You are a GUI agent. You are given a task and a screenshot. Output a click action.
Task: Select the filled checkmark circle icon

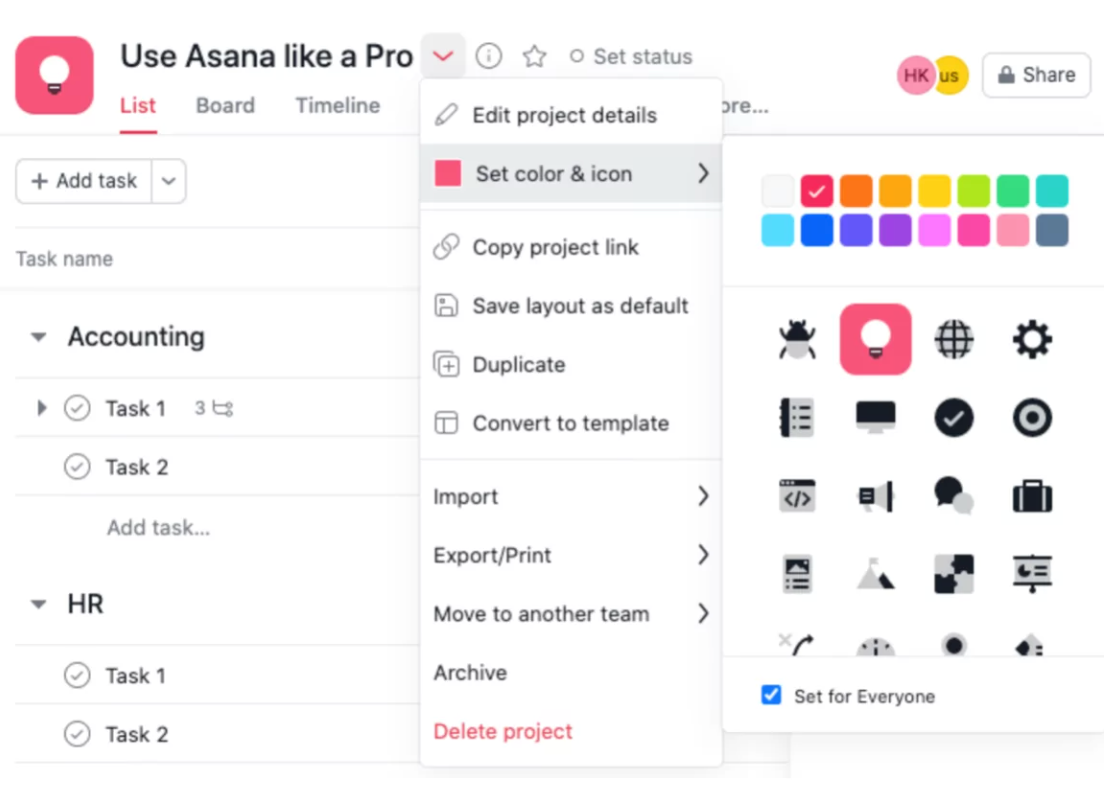pos(954,417)
